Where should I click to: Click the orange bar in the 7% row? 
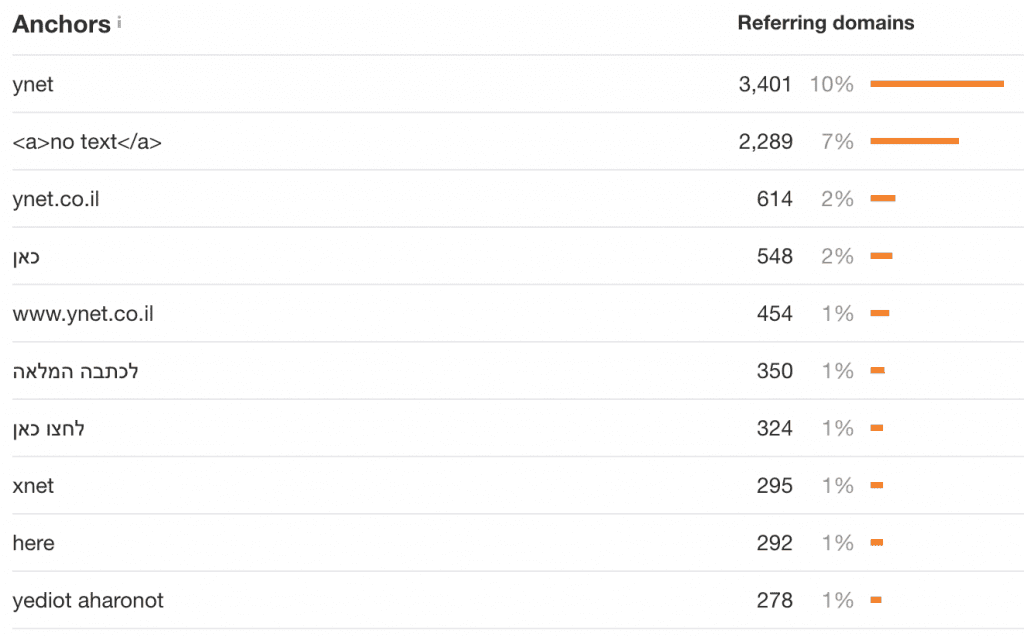914,141
